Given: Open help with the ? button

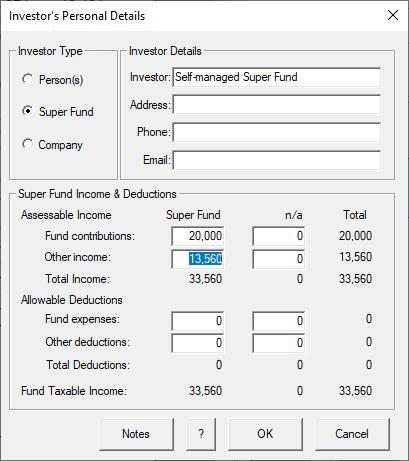Looking at the screenshot, I should (201, 434).
